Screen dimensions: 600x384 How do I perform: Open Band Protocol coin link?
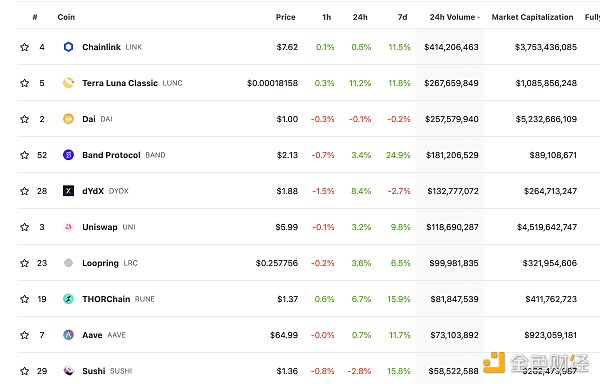(x=111, y=155)
